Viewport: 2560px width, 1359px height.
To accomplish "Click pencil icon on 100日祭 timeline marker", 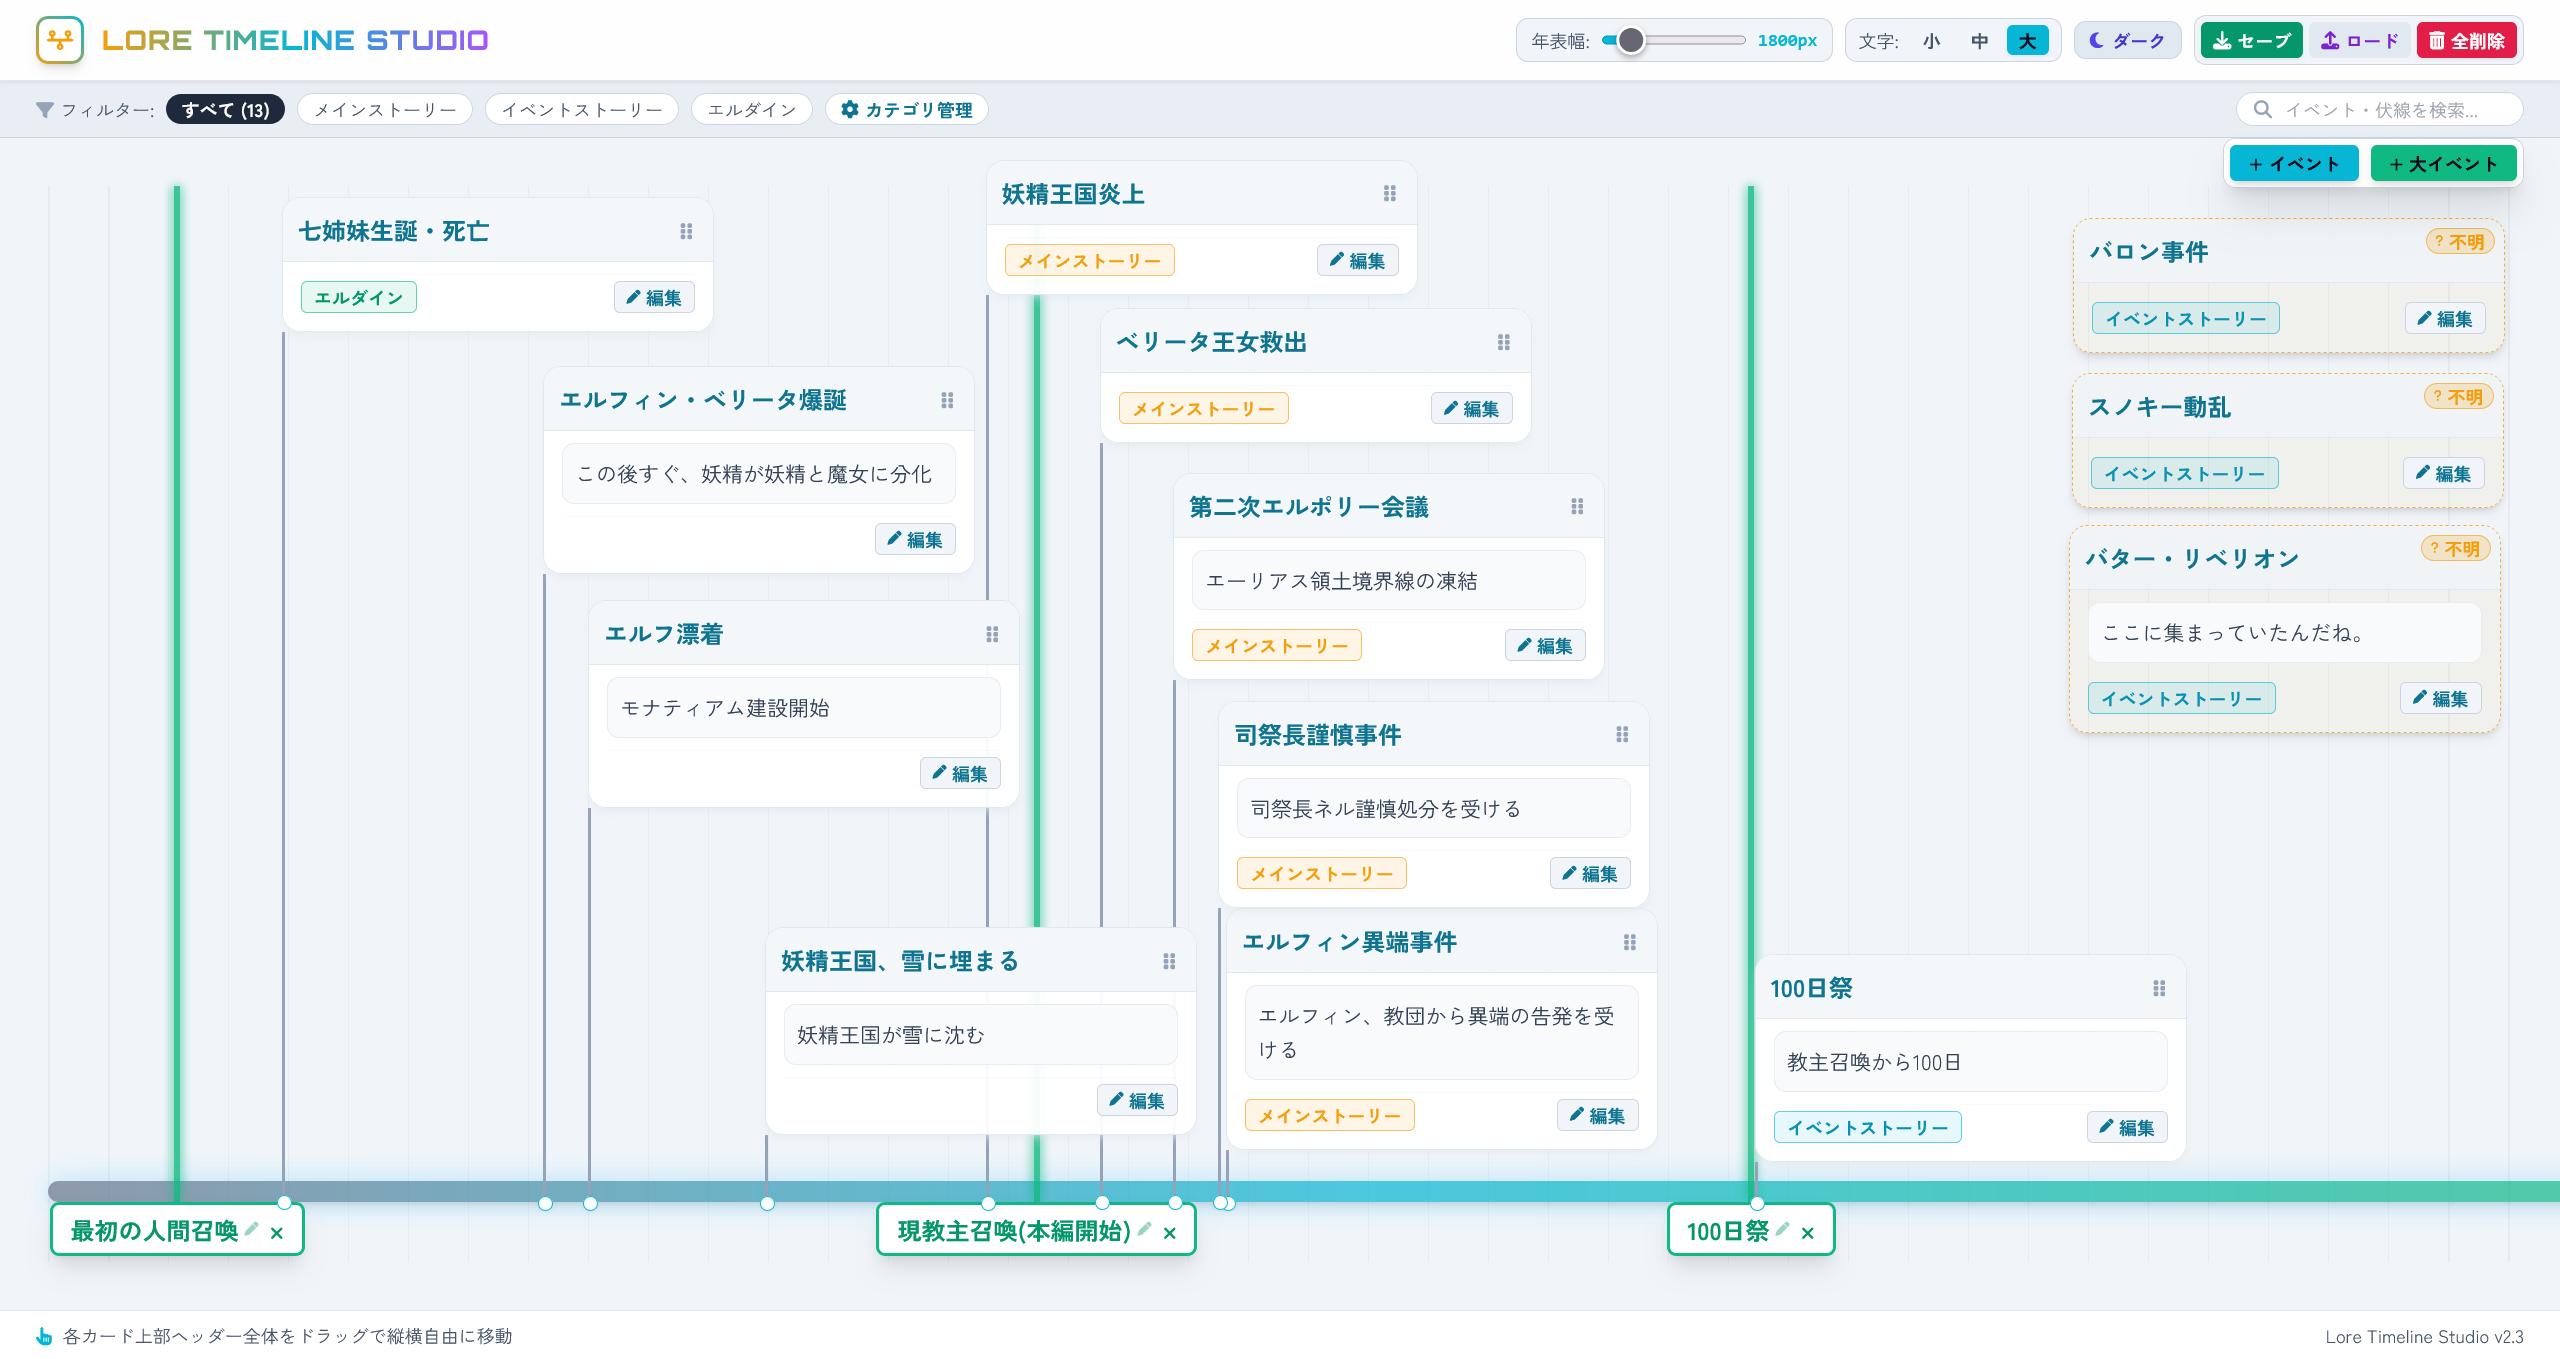I will 1781,1229.
